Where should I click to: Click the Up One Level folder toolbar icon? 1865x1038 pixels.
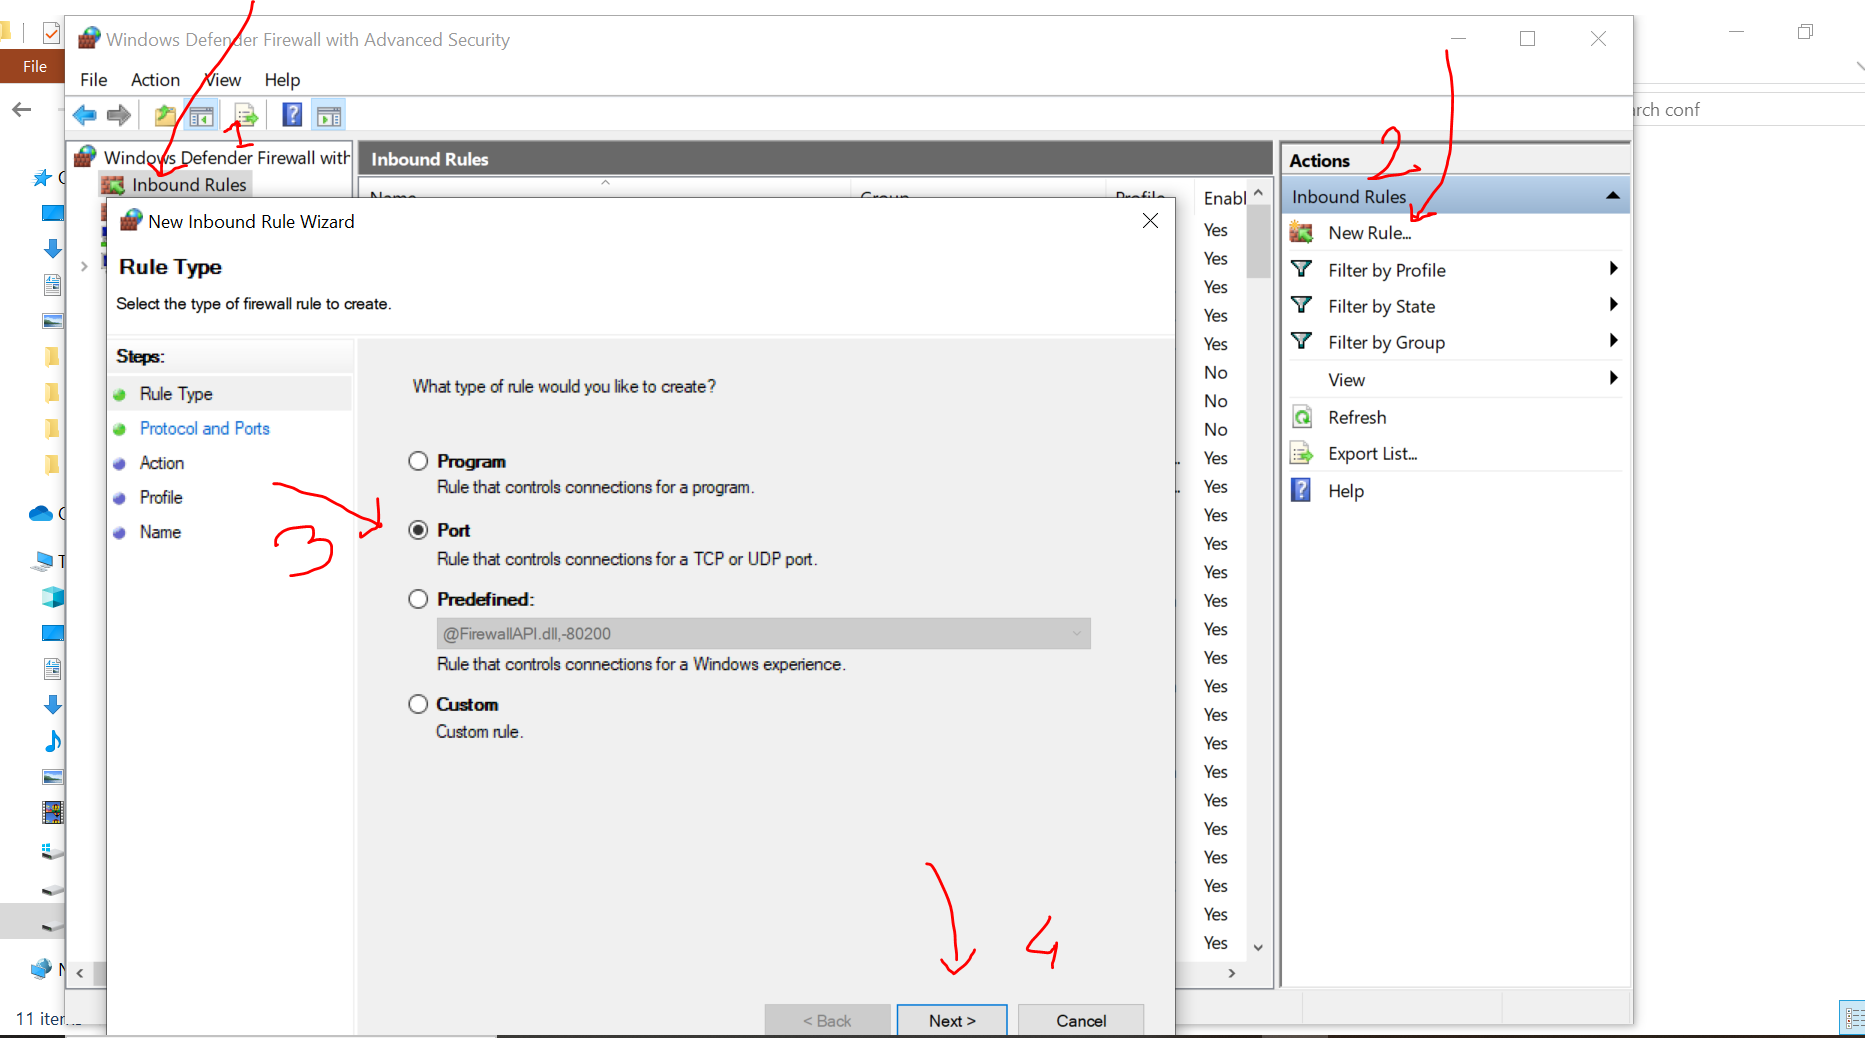tap(165, 116)
